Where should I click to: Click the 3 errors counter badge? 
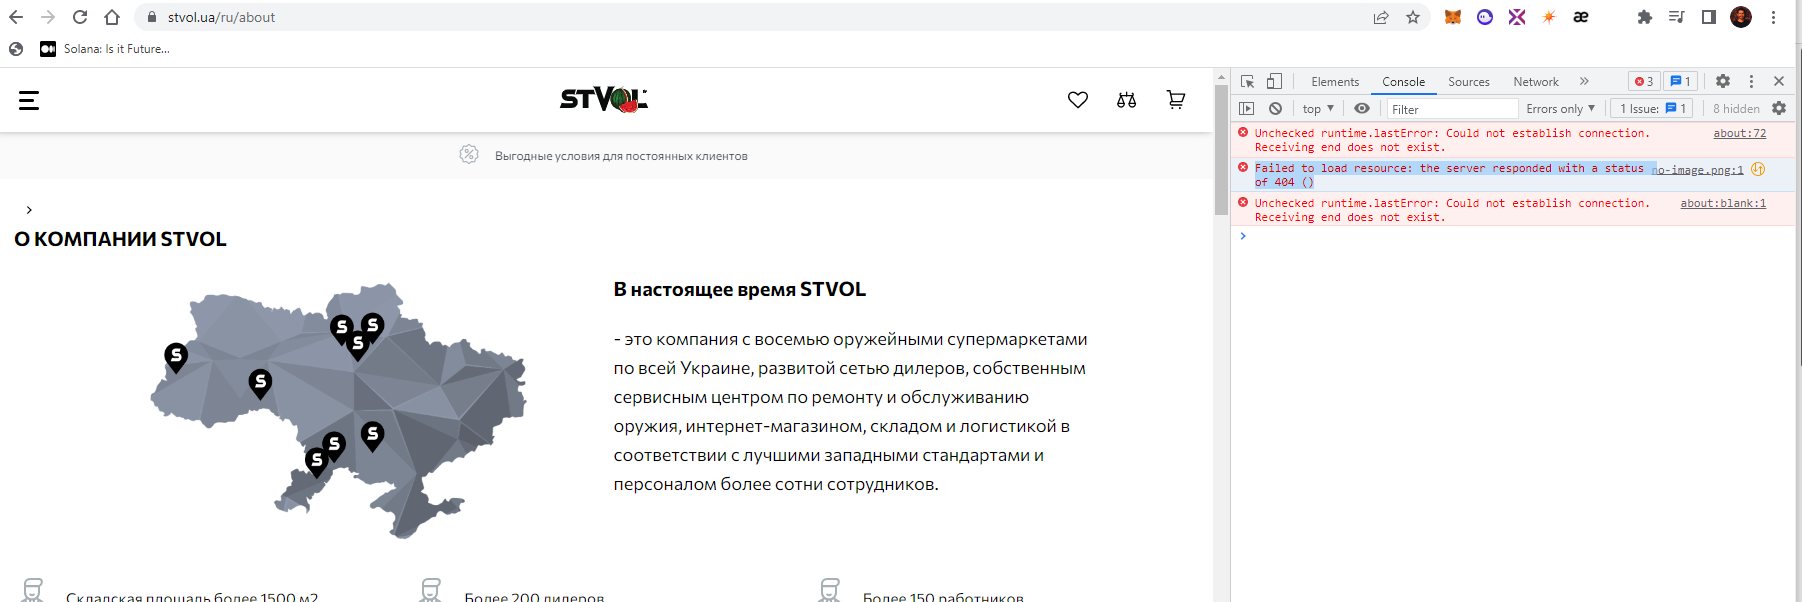(x=1644, y=82)
